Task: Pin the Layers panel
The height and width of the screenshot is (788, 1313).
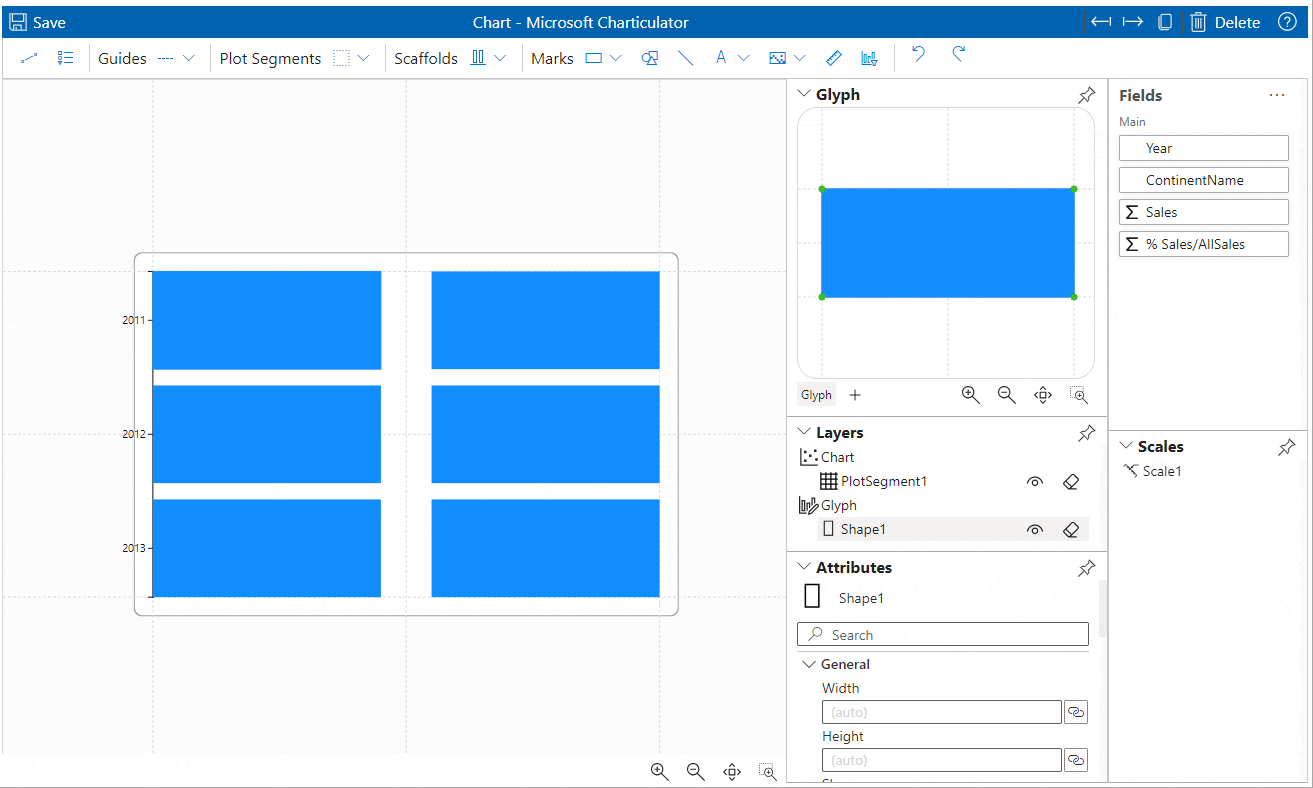Action: click(x=1086, y=432)
